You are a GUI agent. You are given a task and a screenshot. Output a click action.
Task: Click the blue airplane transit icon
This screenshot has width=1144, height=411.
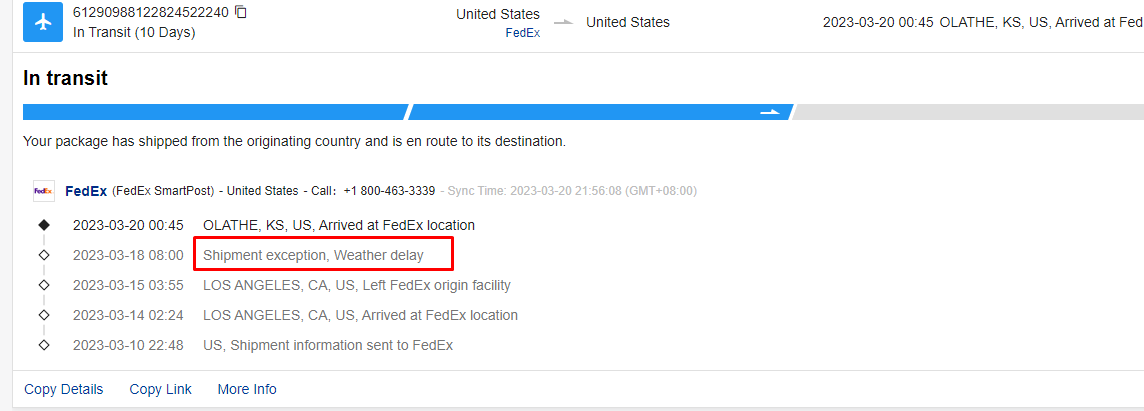(x=43, y=22)
